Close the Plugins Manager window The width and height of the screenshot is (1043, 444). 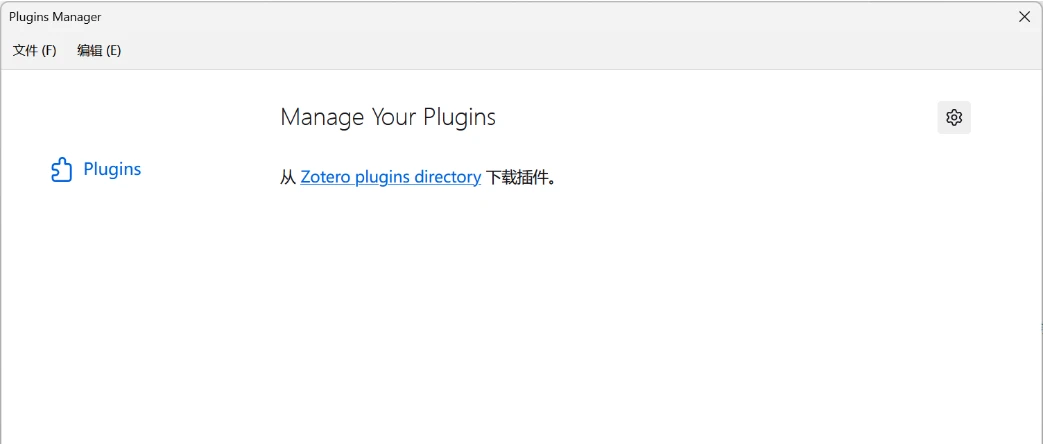pos(1024,17)
